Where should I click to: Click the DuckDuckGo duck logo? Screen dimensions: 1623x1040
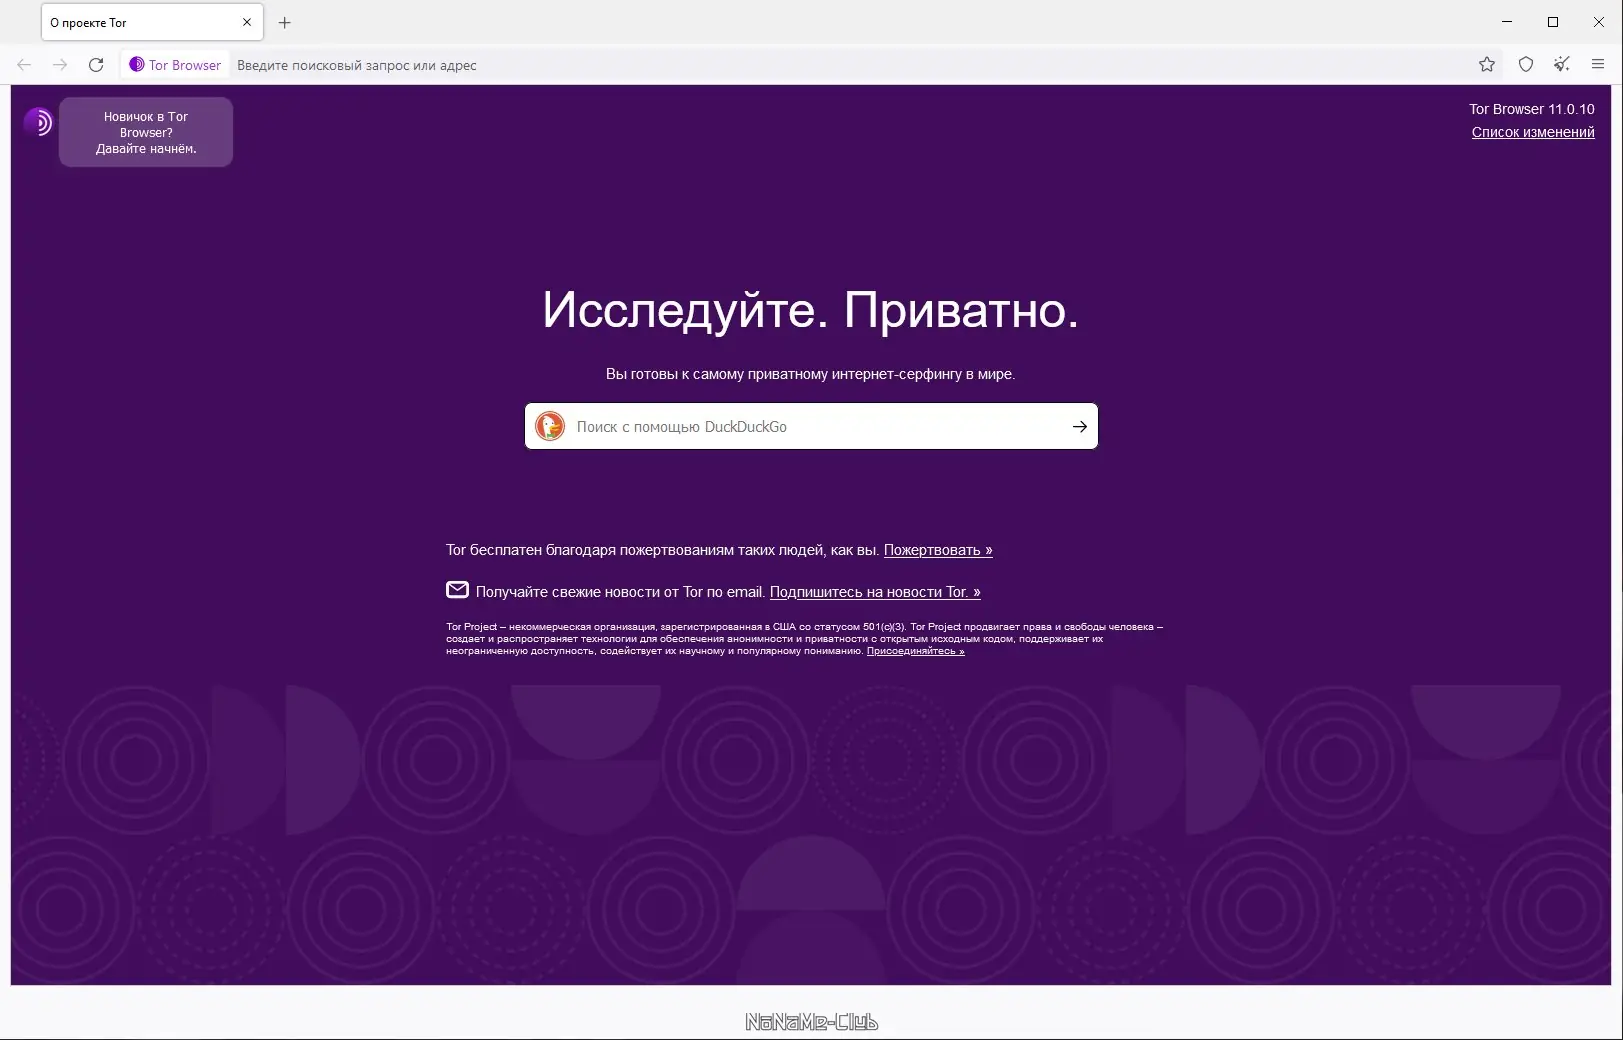(550, 426)
